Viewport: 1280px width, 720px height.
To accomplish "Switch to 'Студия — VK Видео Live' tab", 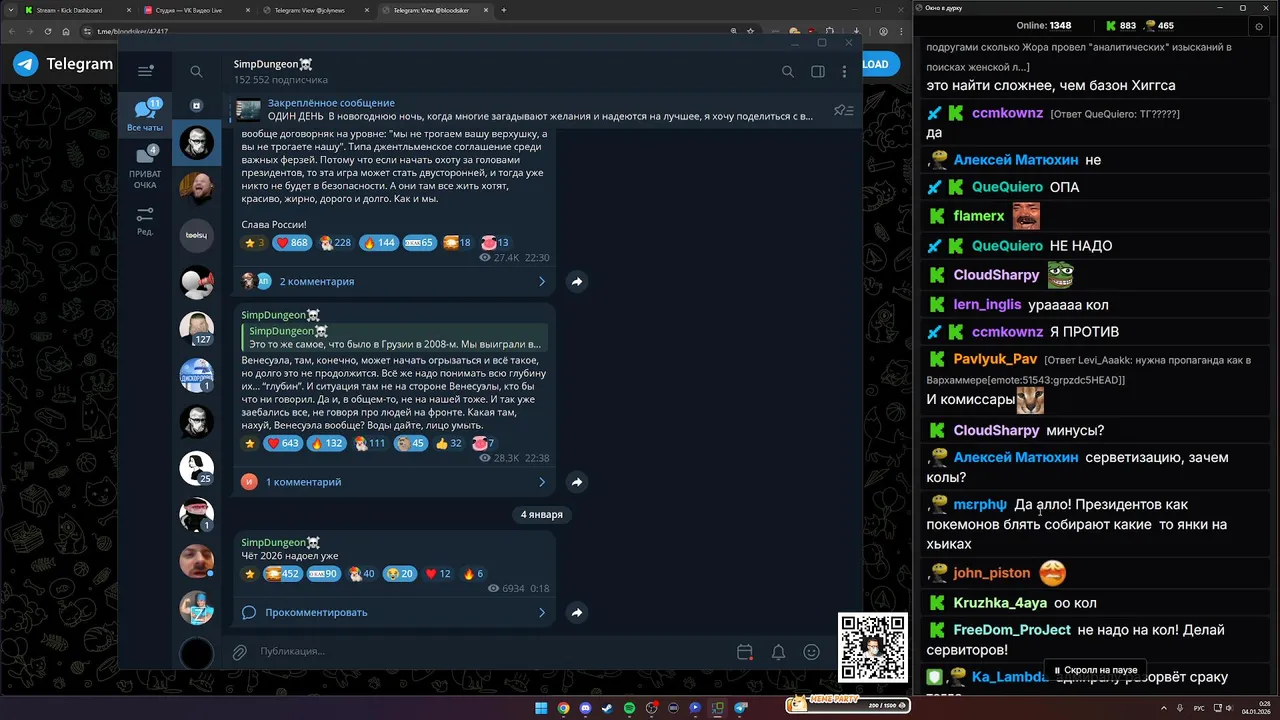I will point(195,10).
